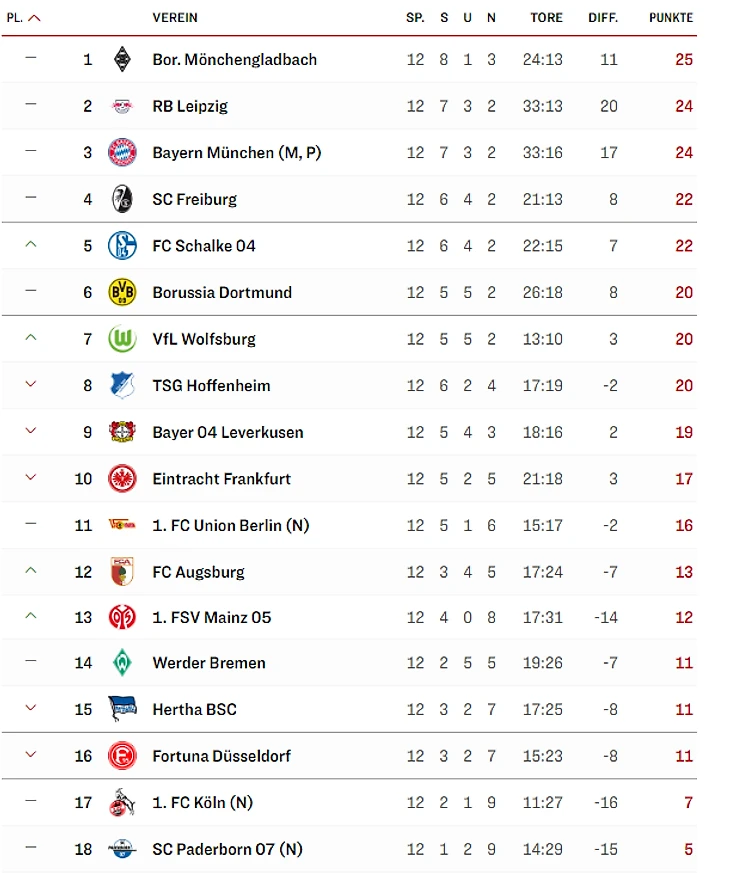Image resolution: width=730 pixels, height=873 pixels.
Task: Click the Borussia Mönchengladbach club crest
Action: 122,59
